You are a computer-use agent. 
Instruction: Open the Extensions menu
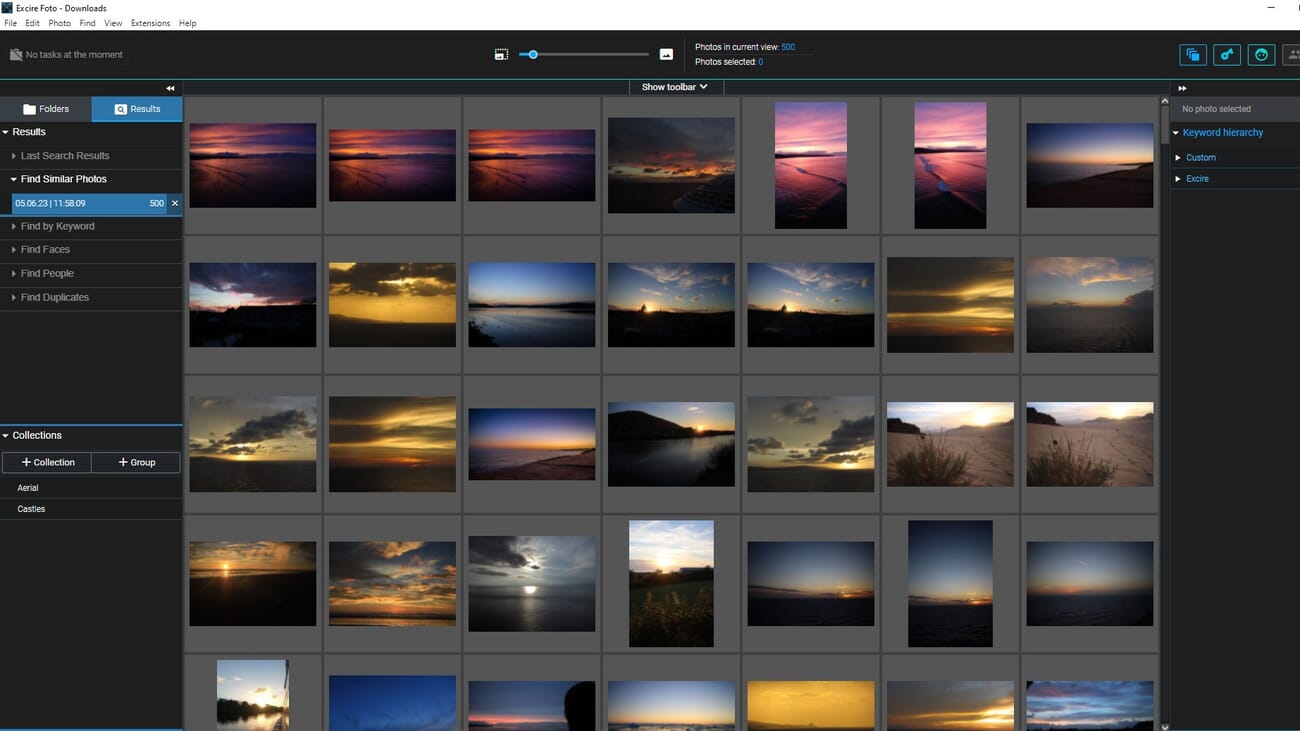point(150,23)
